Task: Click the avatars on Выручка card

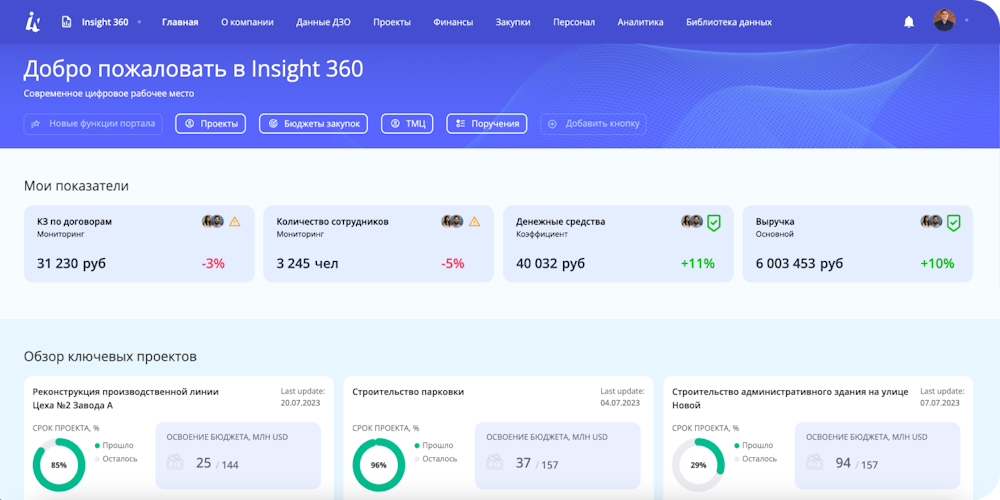Action: tap(931, 221)
